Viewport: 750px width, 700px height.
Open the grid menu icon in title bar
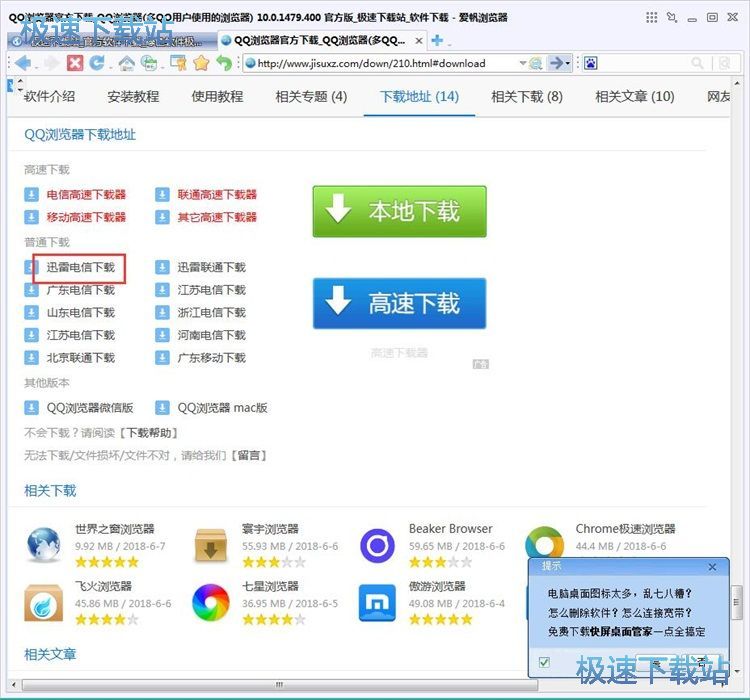tap(651, 17)
